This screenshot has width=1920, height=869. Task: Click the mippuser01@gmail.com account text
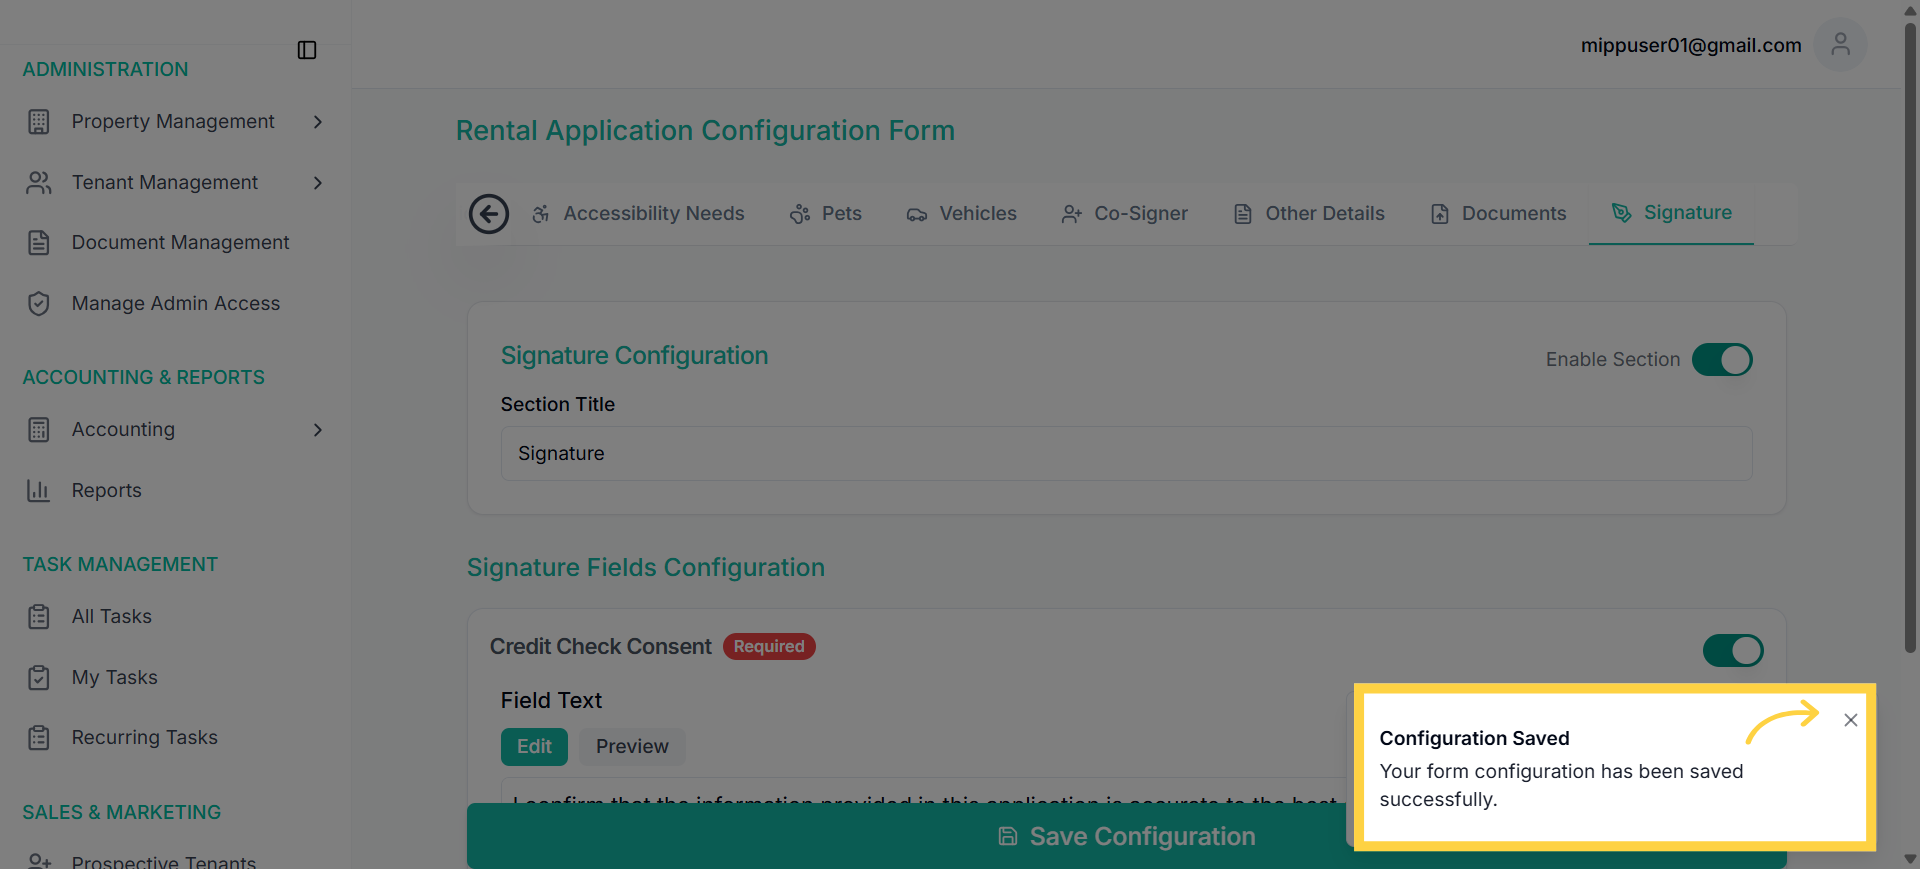pos(1691,45)
